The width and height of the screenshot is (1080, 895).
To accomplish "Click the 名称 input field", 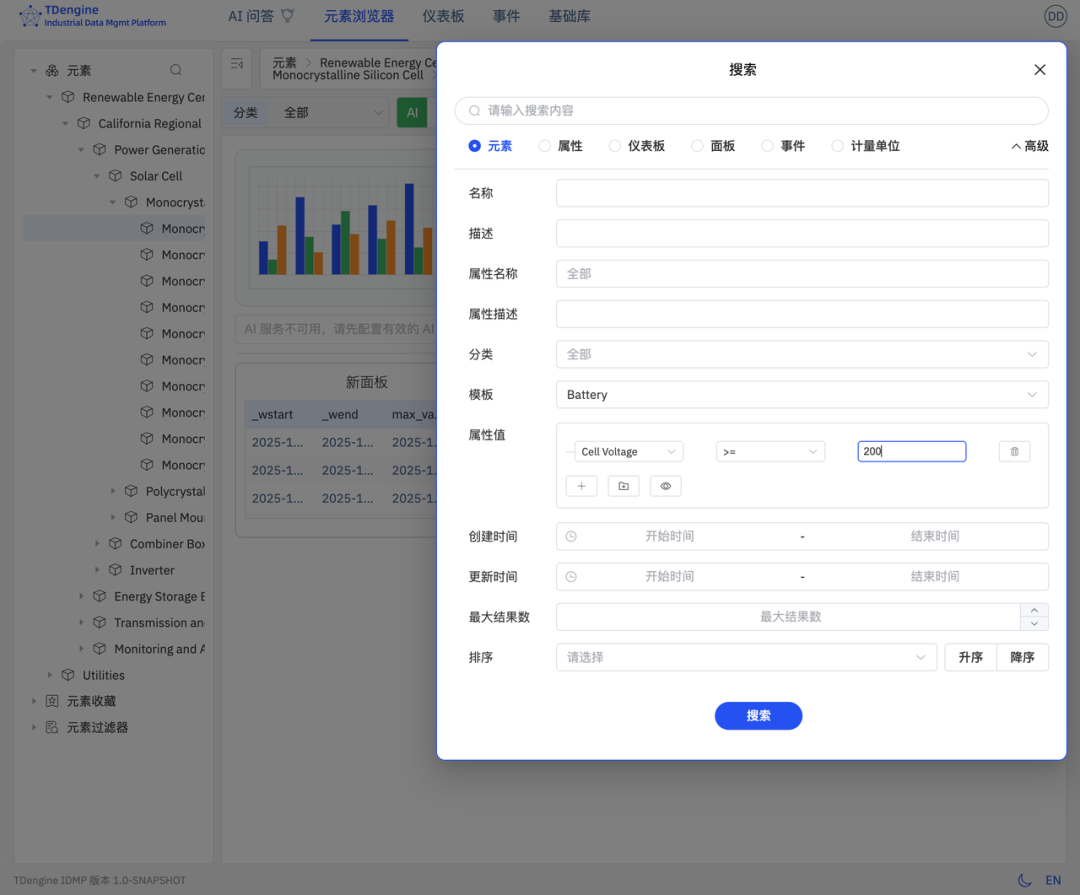I will click(x=802, y=193).
